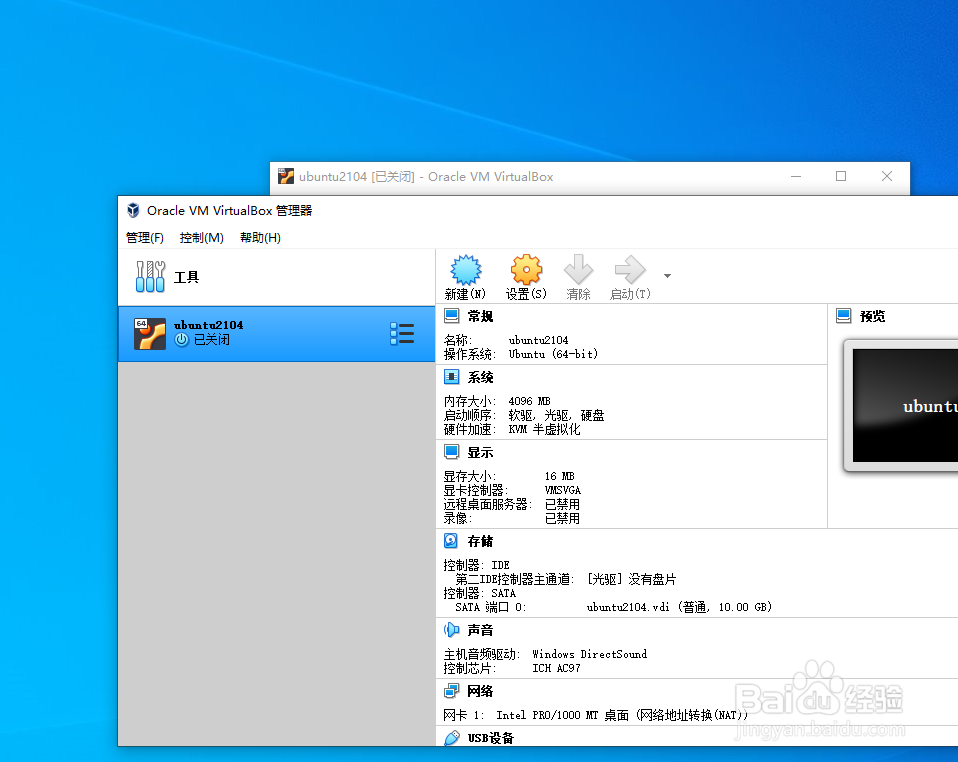Click the System (系统) section icon
The image size is (958, 762).
pyautogui.click(x=452, y=377)
